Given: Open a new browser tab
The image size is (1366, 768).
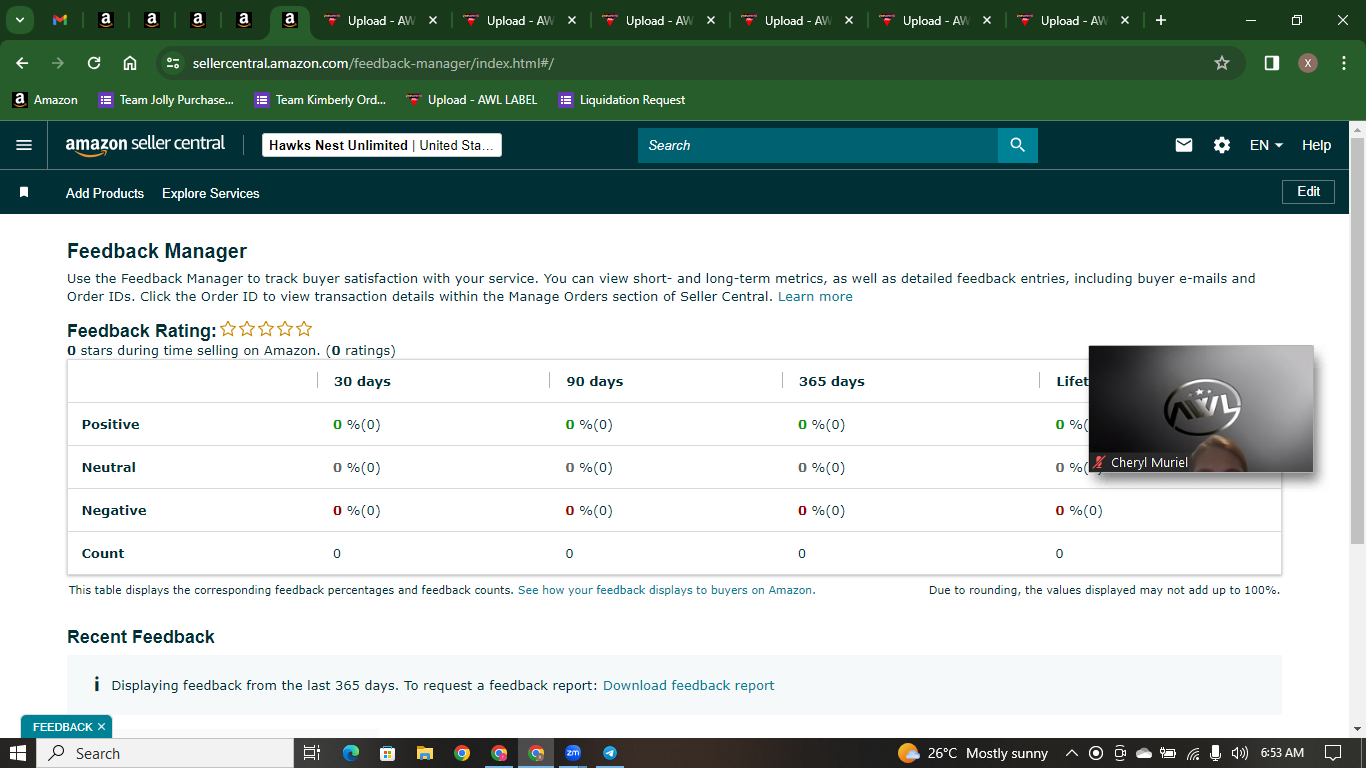Looking at the screenshot, I should 1160,20.
